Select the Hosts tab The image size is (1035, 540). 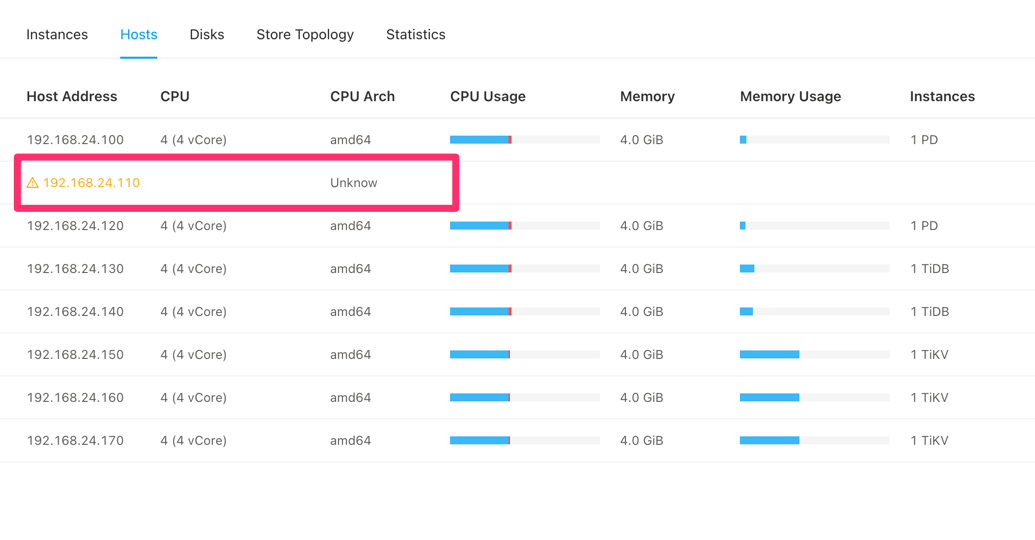[138, 34]
